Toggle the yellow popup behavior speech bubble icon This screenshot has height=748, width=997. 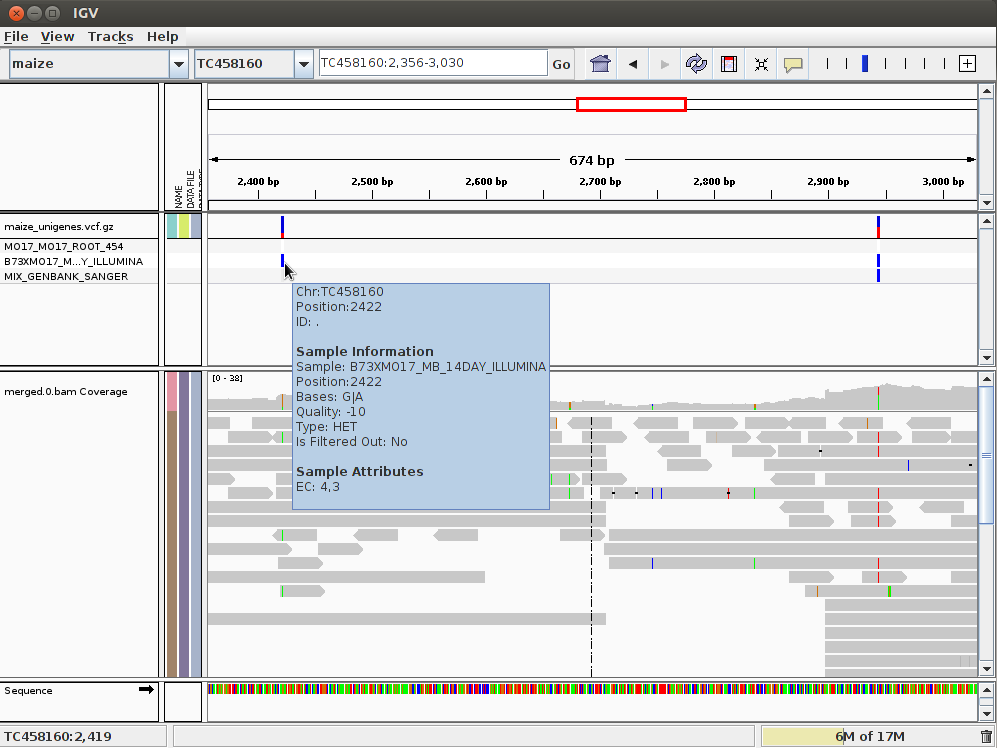point(793,64)
